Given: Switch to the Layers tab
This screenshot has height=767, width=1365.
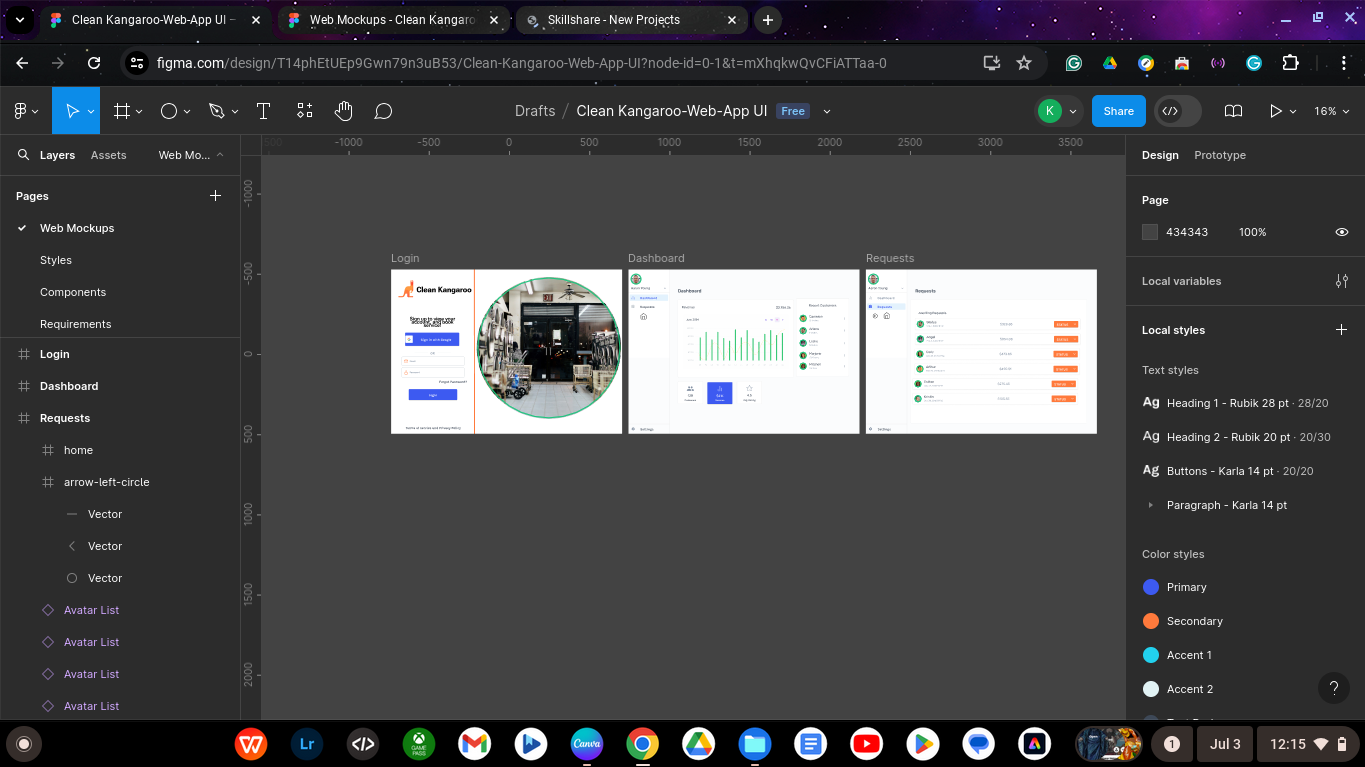Looking at the screenshot, I should (x=57, y=155).
